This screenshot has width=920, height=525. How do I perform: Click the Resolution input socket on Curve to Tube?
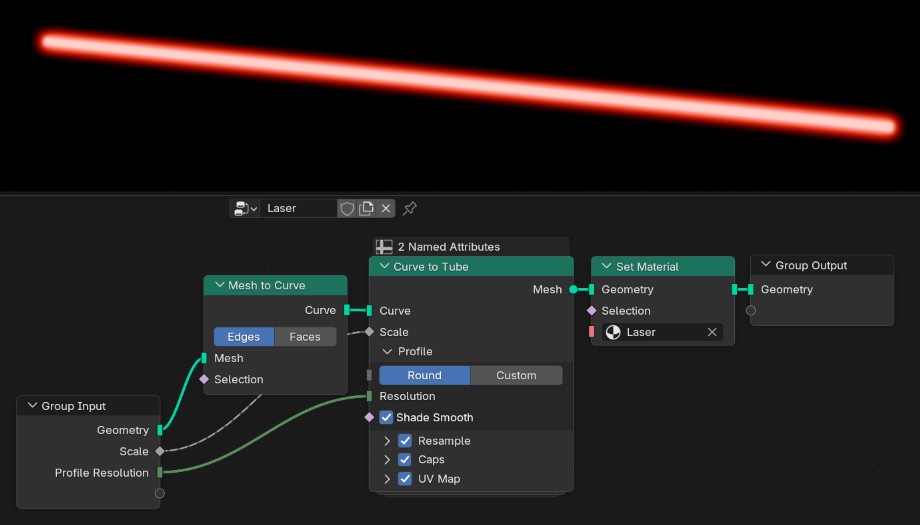click(x=369, y=396)
